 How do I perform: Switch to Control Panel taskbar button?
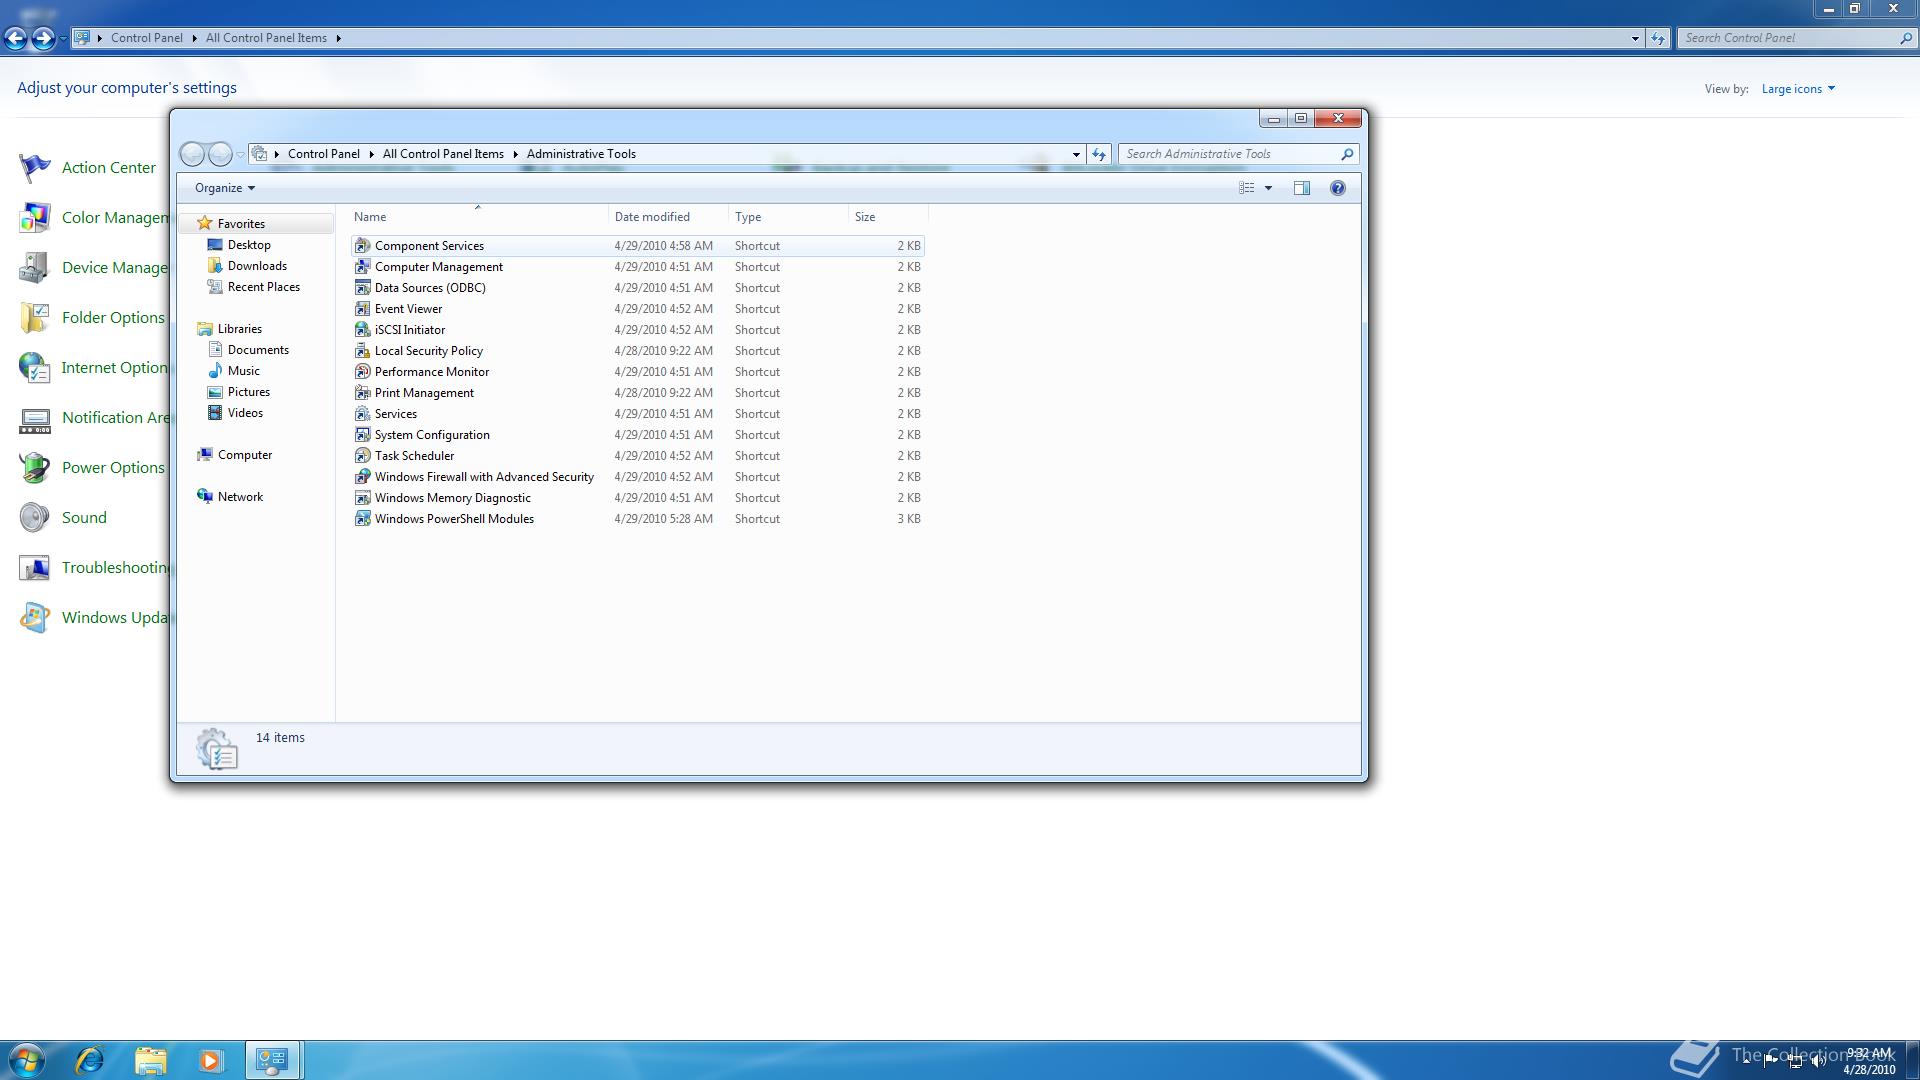[272, 1060]
